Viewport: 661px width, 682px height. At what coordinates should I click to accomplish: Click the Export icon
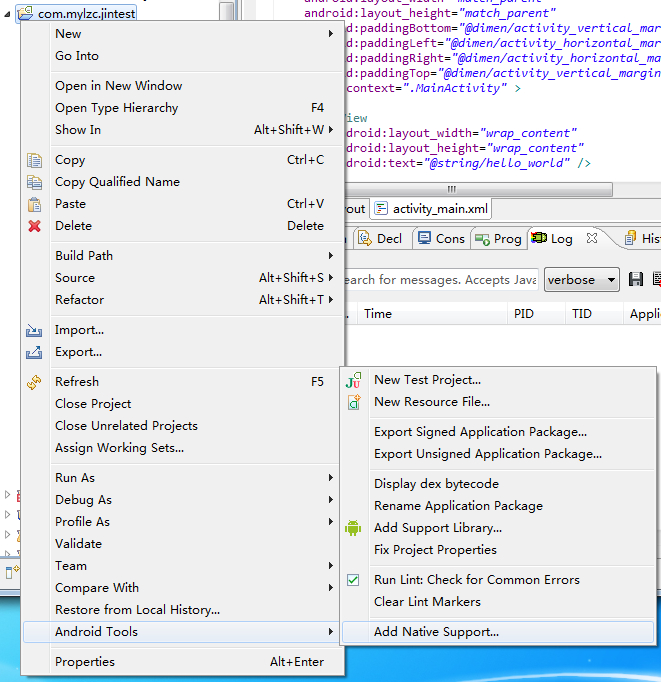pos(34,352)
